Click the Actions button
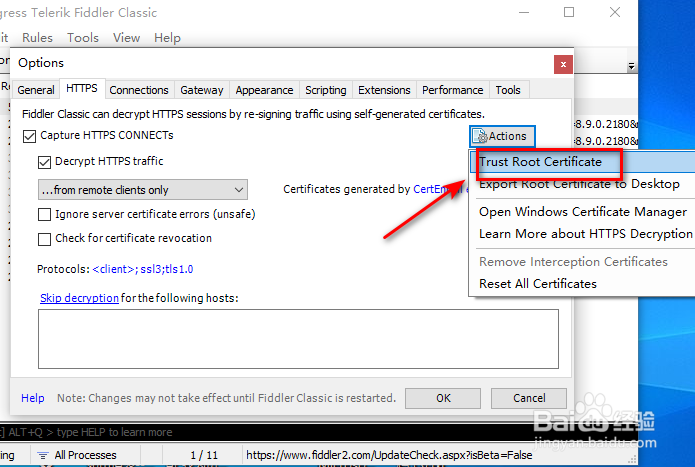 point(502,136)
